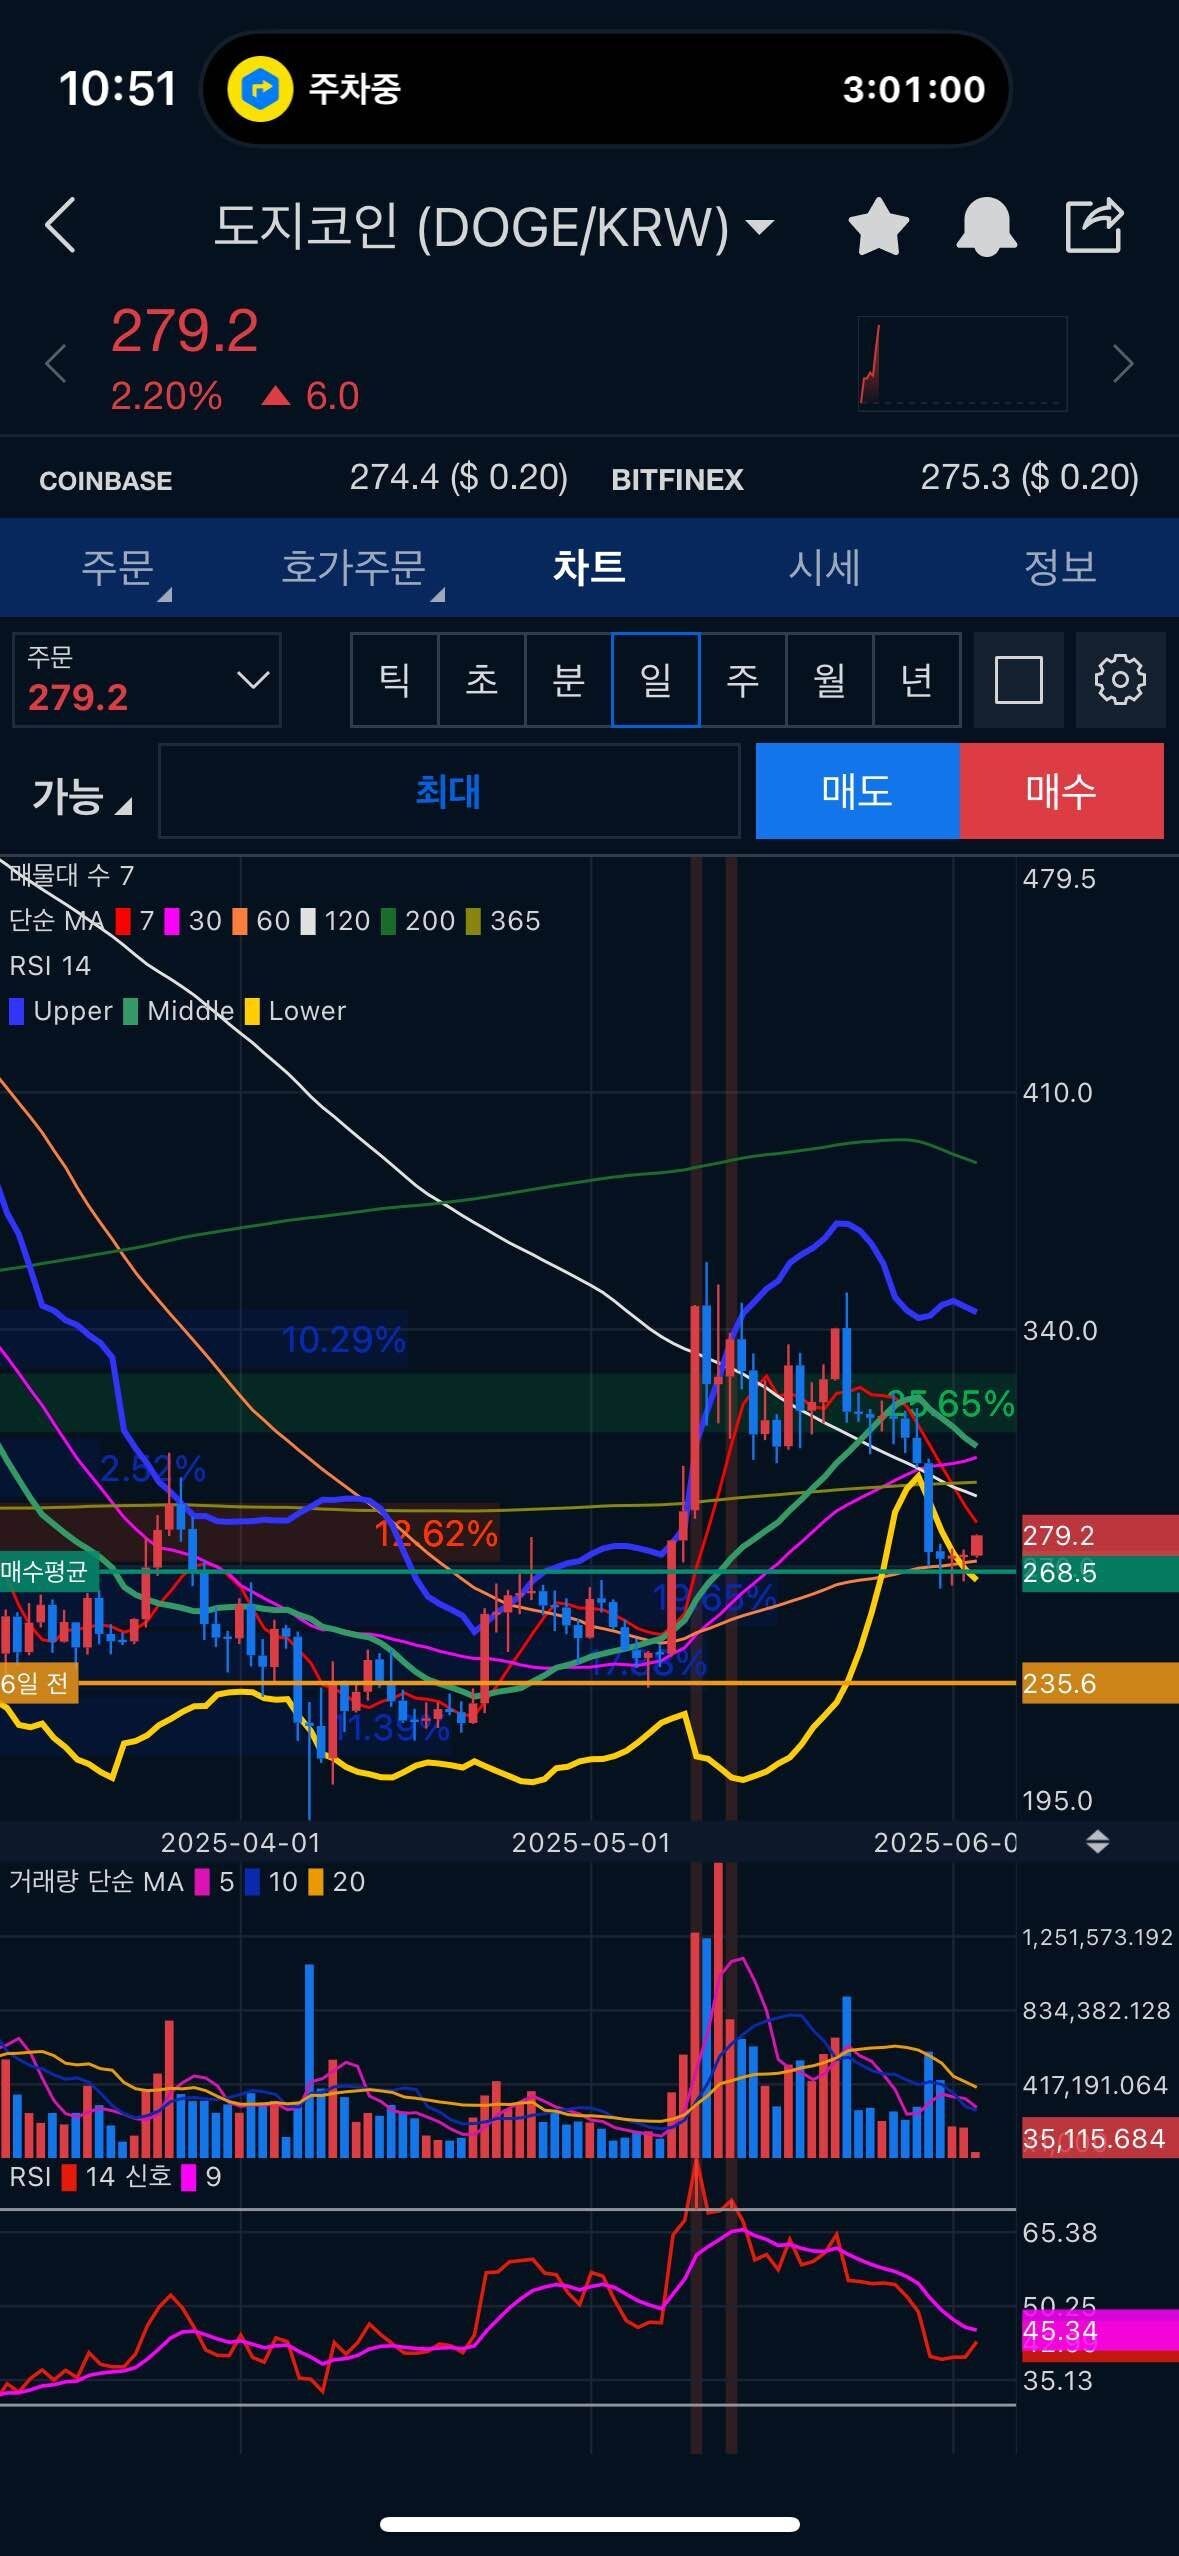Screen dimensions: 1179x2556
Task: Tap the fullscreen chart square icon
Action: (1018, 680)
